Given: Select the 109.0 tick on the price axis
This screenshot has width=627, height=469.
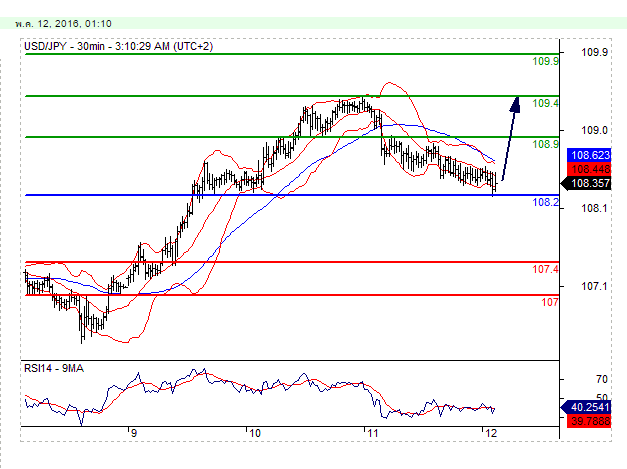Looking at the screenshot, I should [x=594, y=130].
